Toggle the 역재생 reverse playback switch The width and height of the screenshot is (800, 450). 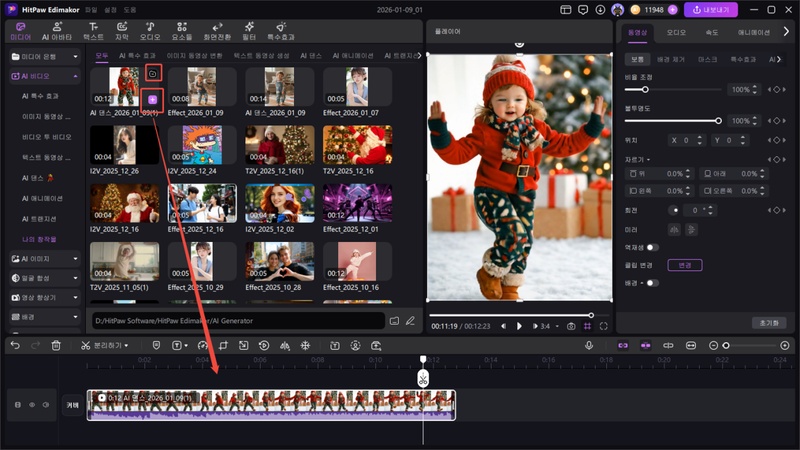coord(652,247)
